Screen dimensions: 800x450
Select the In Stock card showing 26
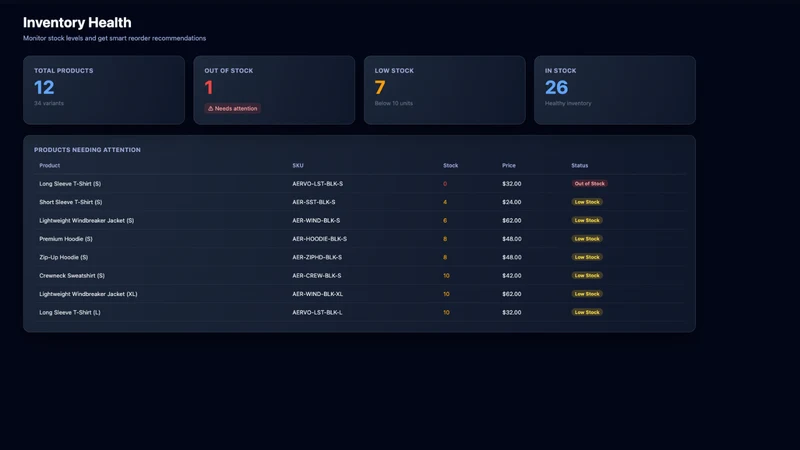[615, 90]
